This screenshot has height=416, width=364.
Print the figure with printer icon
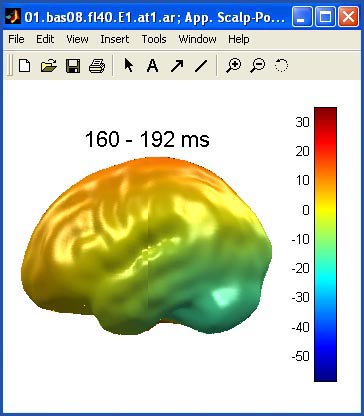pyautogui.click(x=97, y=66)
